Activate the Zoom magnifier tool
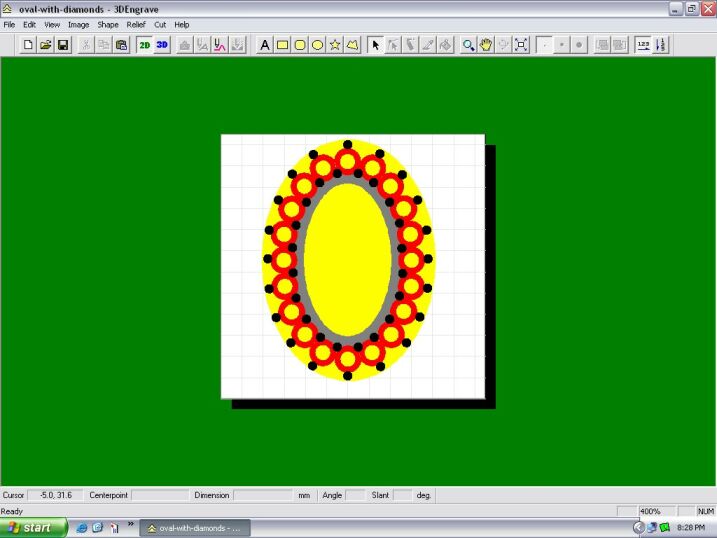The image size is (717, 538). (468, 45)
